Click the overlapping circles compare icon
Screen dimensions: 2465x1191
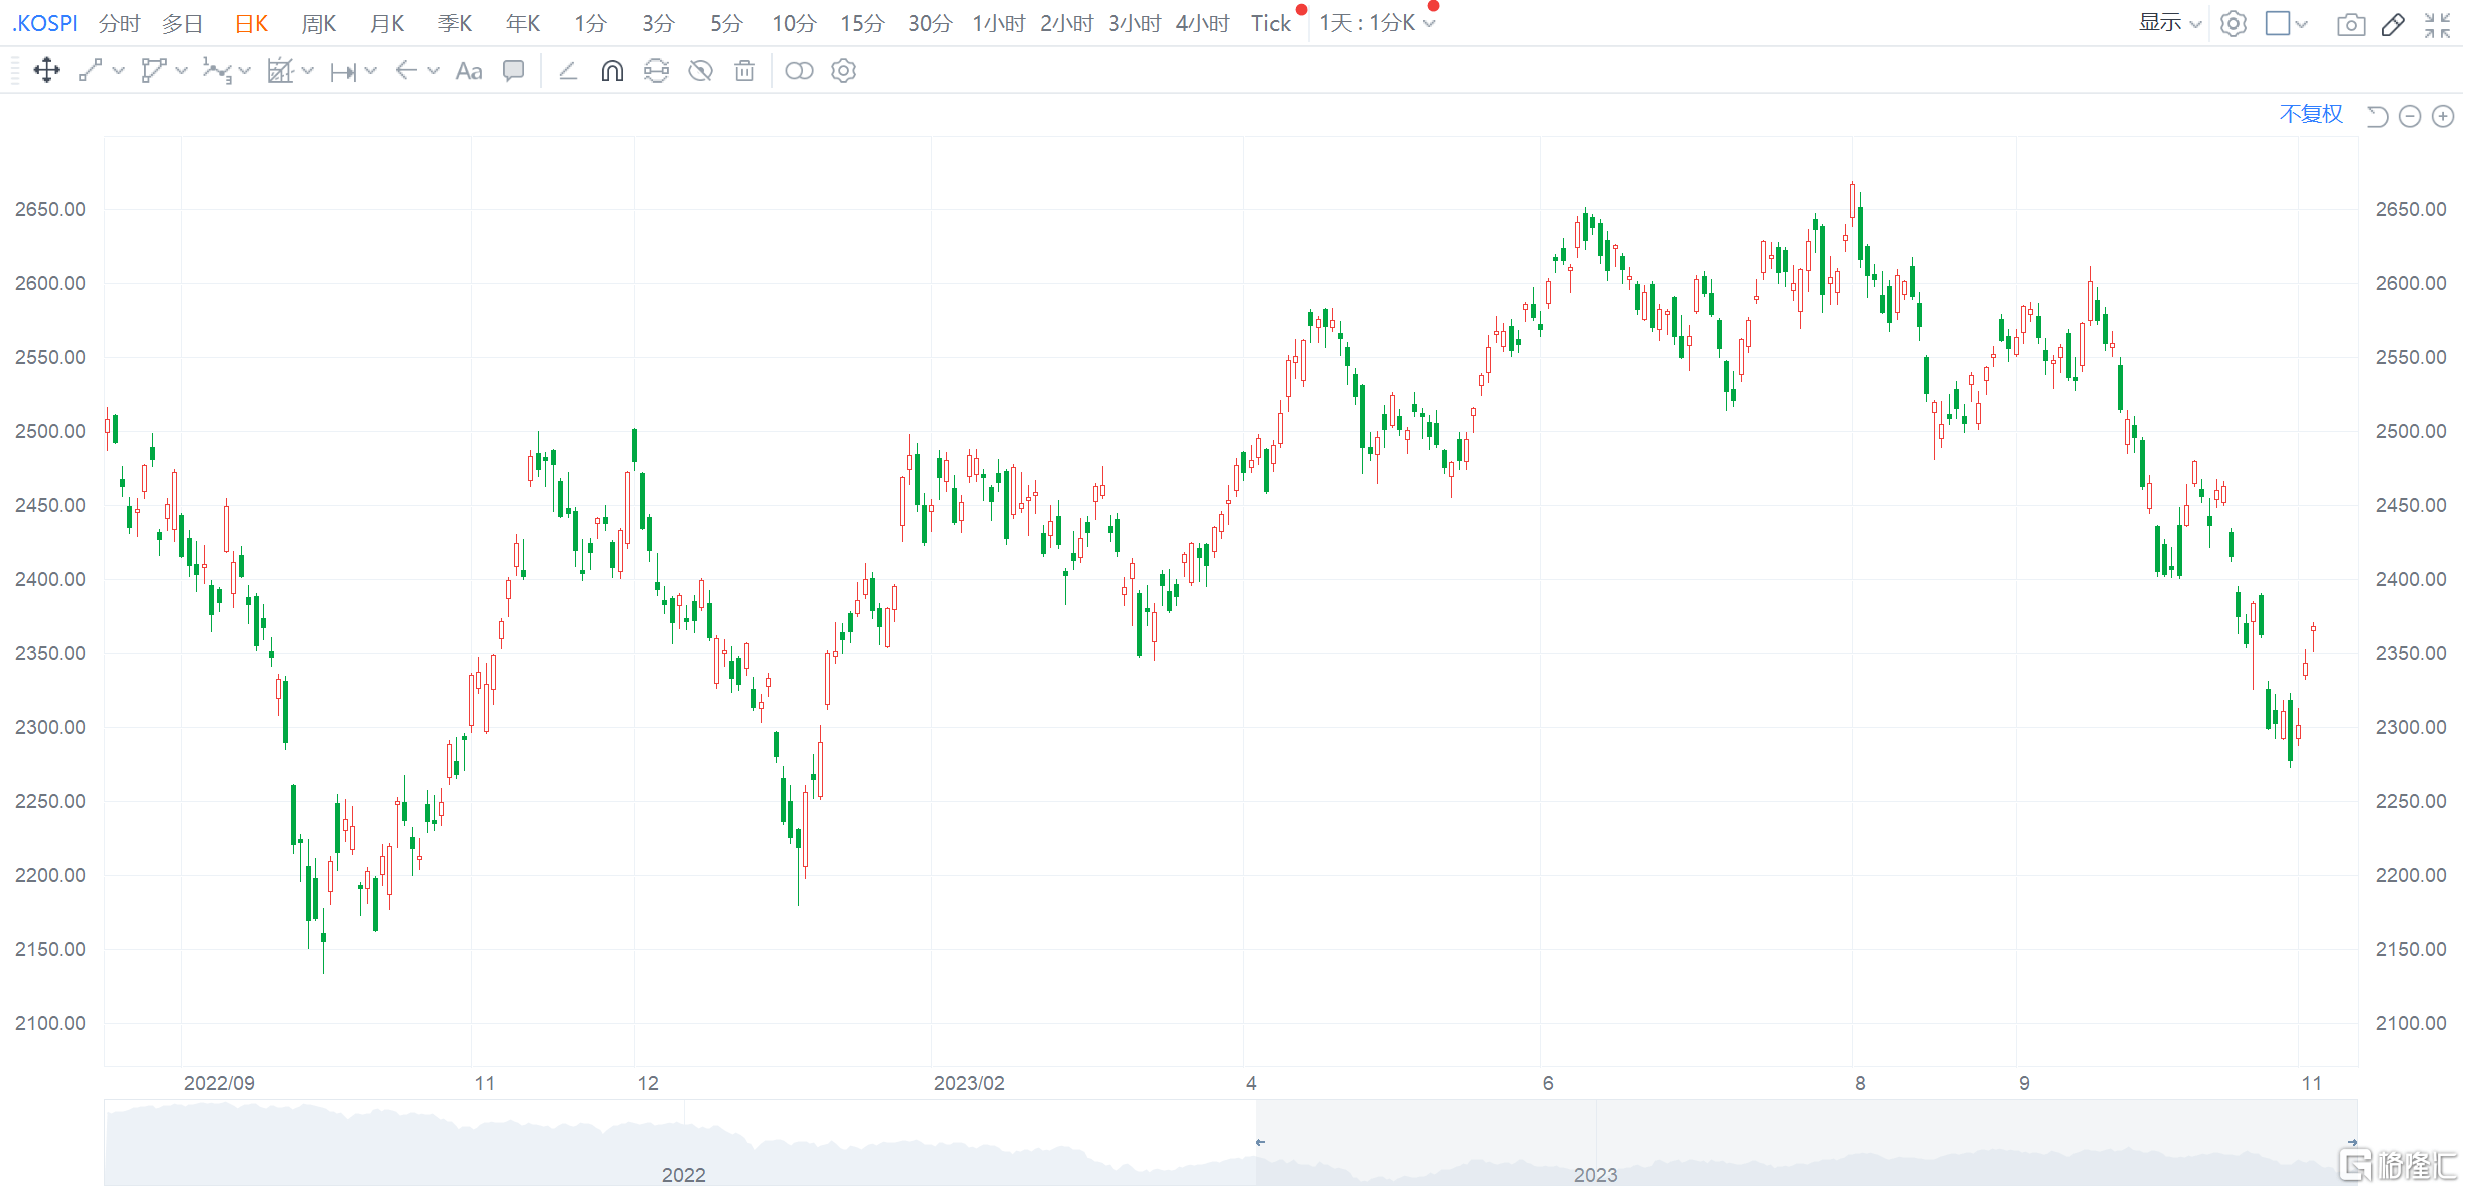tap(799, 70)
